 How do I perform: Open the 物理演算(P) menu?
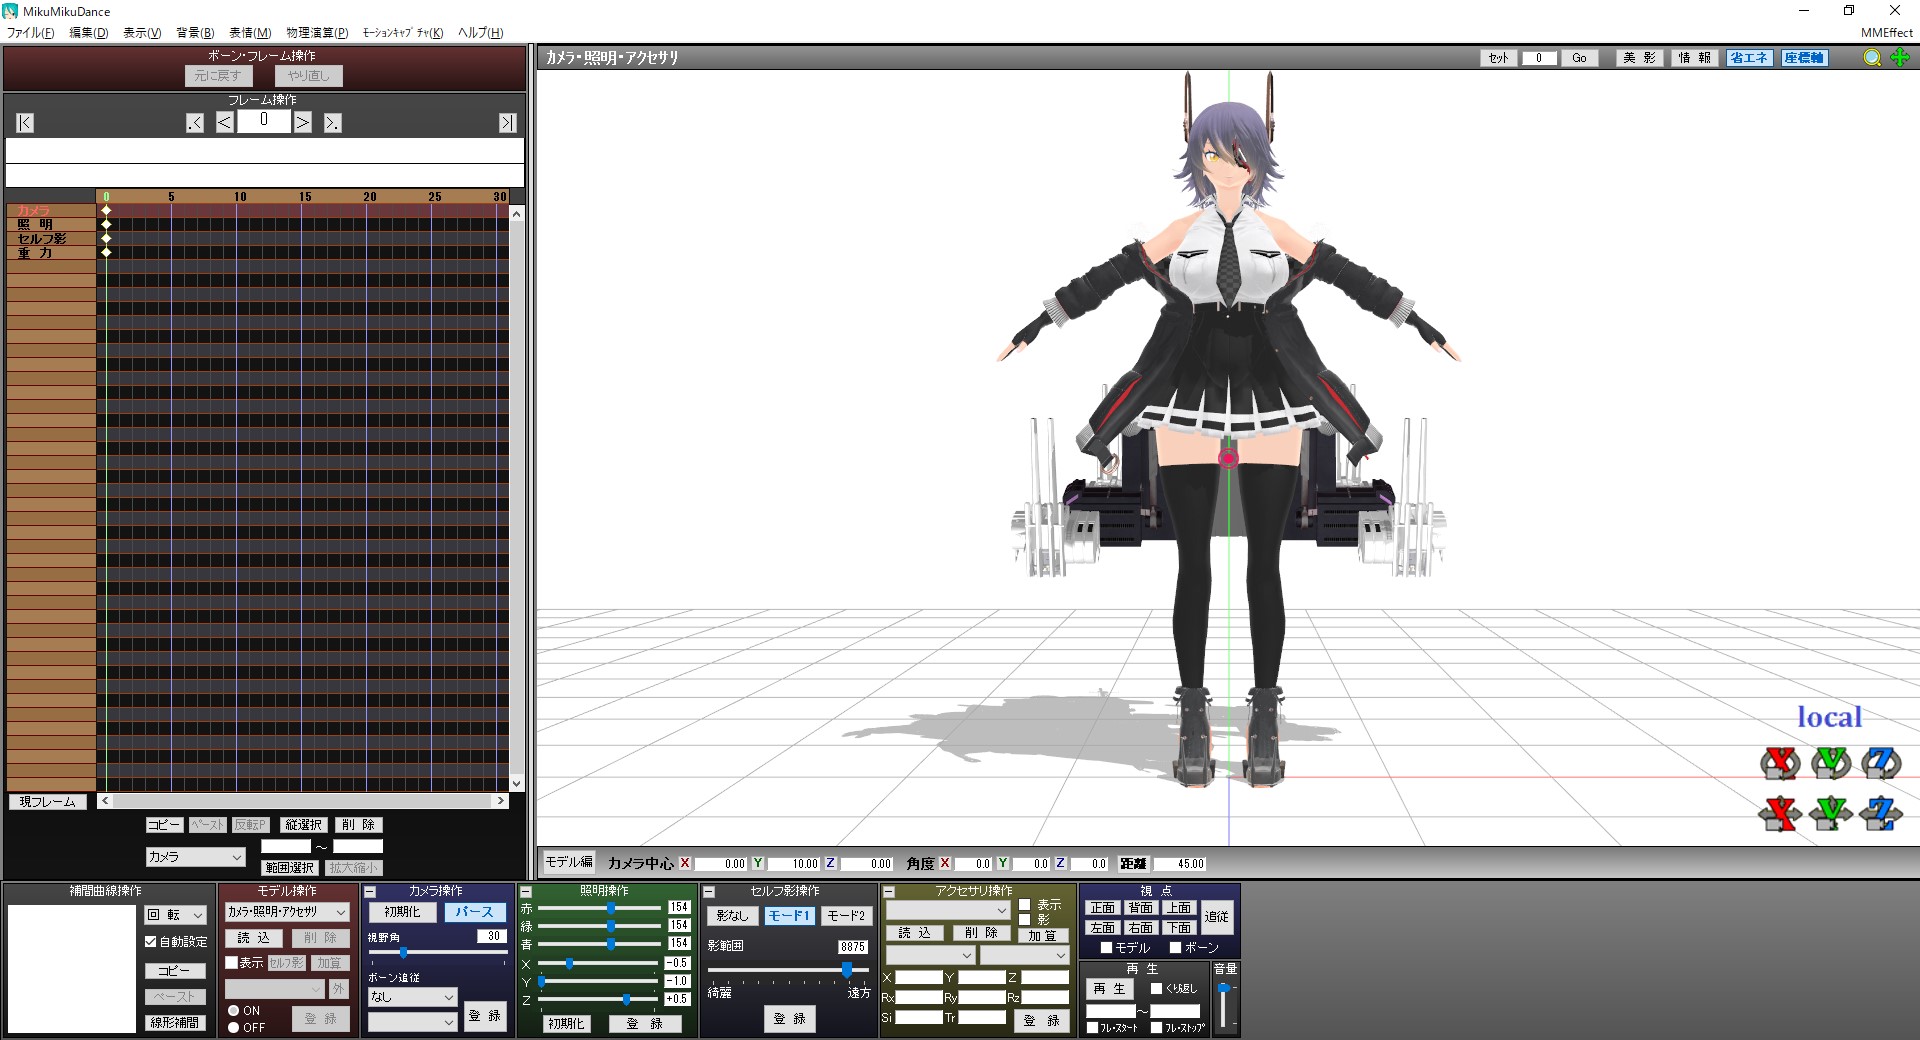(x=317, y=33)
